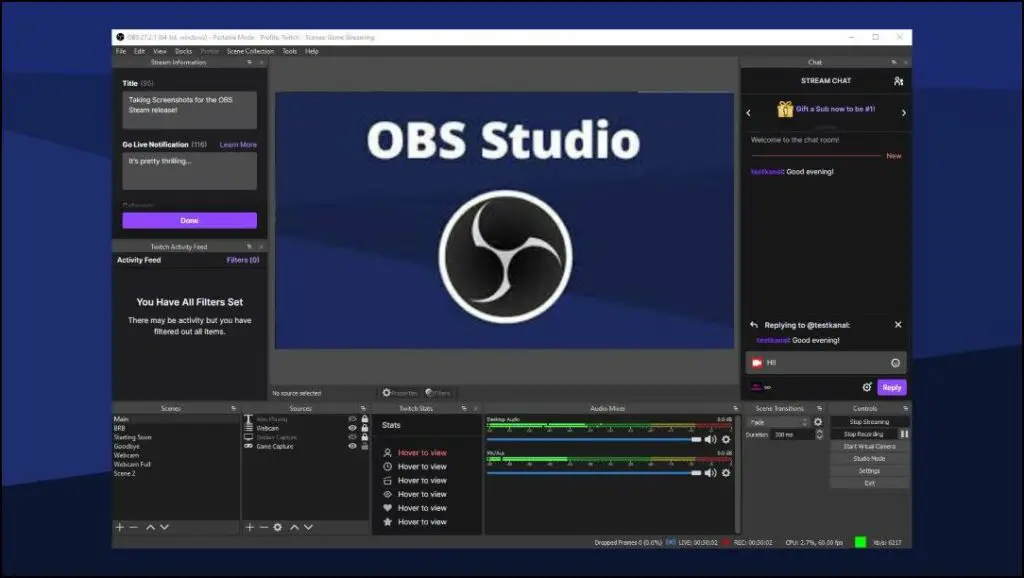Toggle lock on Display Capture source

coord(364,438)
